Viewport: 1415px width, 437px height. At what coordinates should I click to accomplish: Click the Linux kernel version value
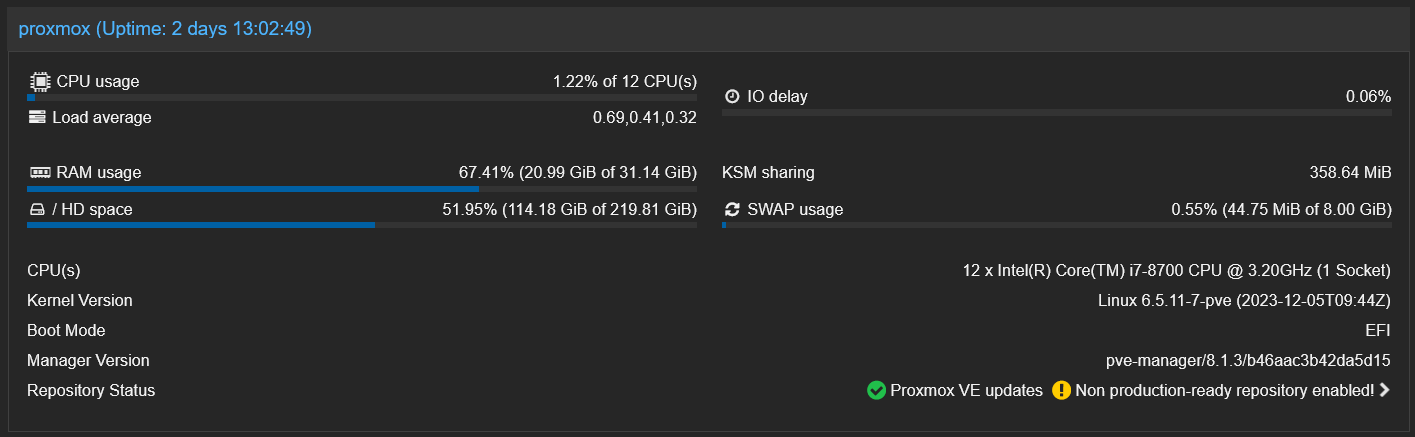[1244, 300]
